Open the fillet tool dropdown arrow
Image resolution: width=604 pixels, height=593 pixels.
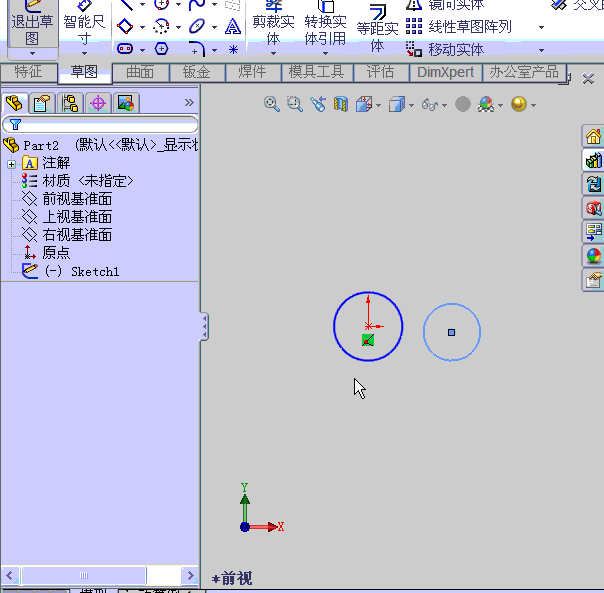(214, 50)
